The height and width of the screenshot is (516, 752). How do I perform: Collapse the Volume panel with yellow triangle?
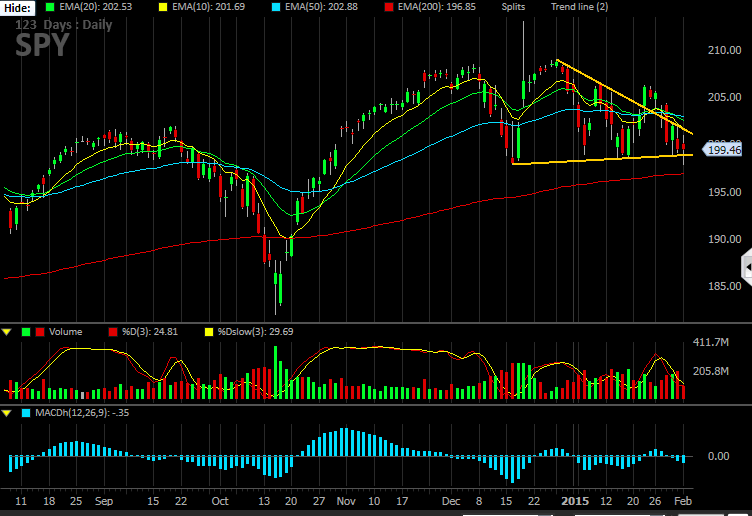pyautogui.click(x=7, y=332)
